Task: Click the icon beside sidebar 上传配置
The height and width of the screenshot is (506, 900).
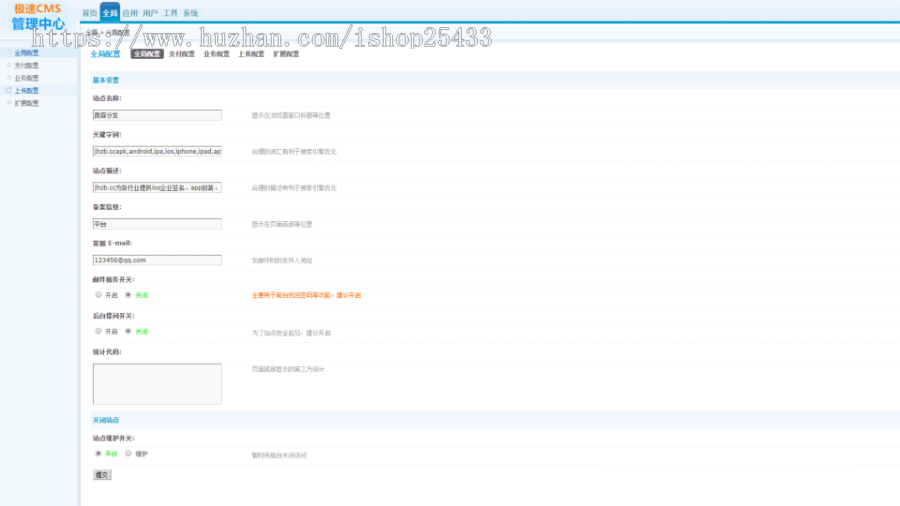Action: click(9, 90)
